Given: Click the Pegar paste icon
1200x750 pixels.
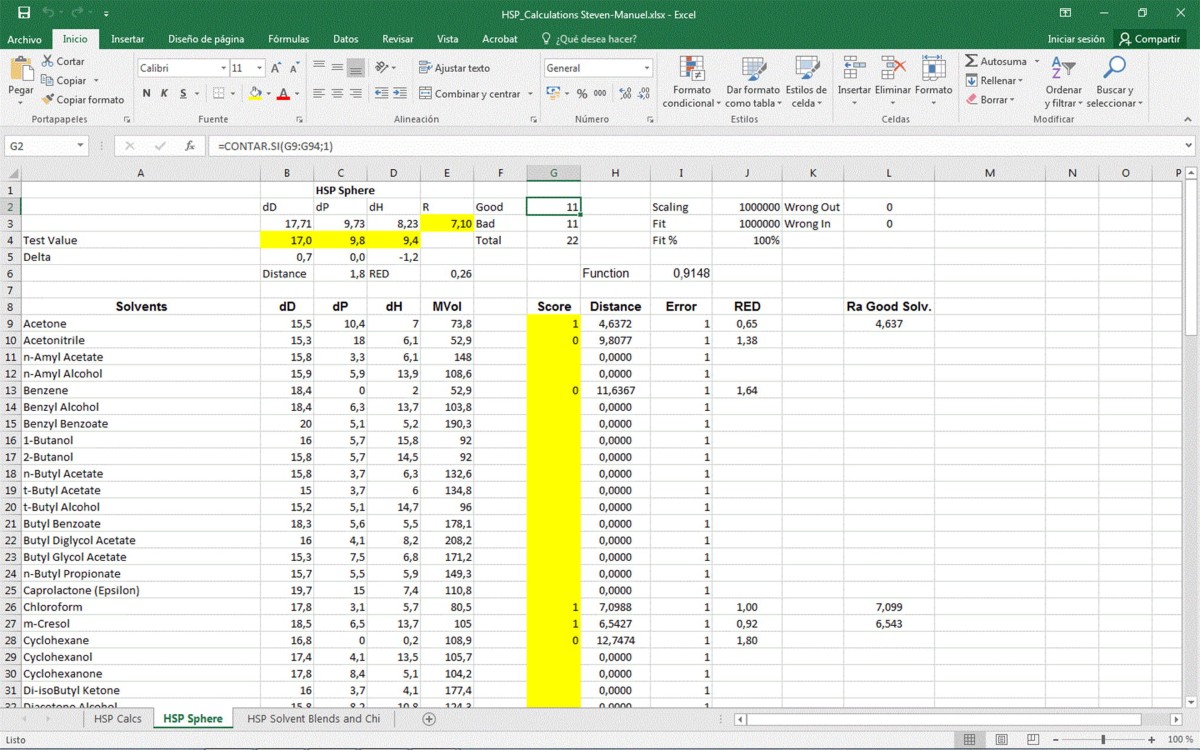Looking at the screenshot, I should coord(21,71).
